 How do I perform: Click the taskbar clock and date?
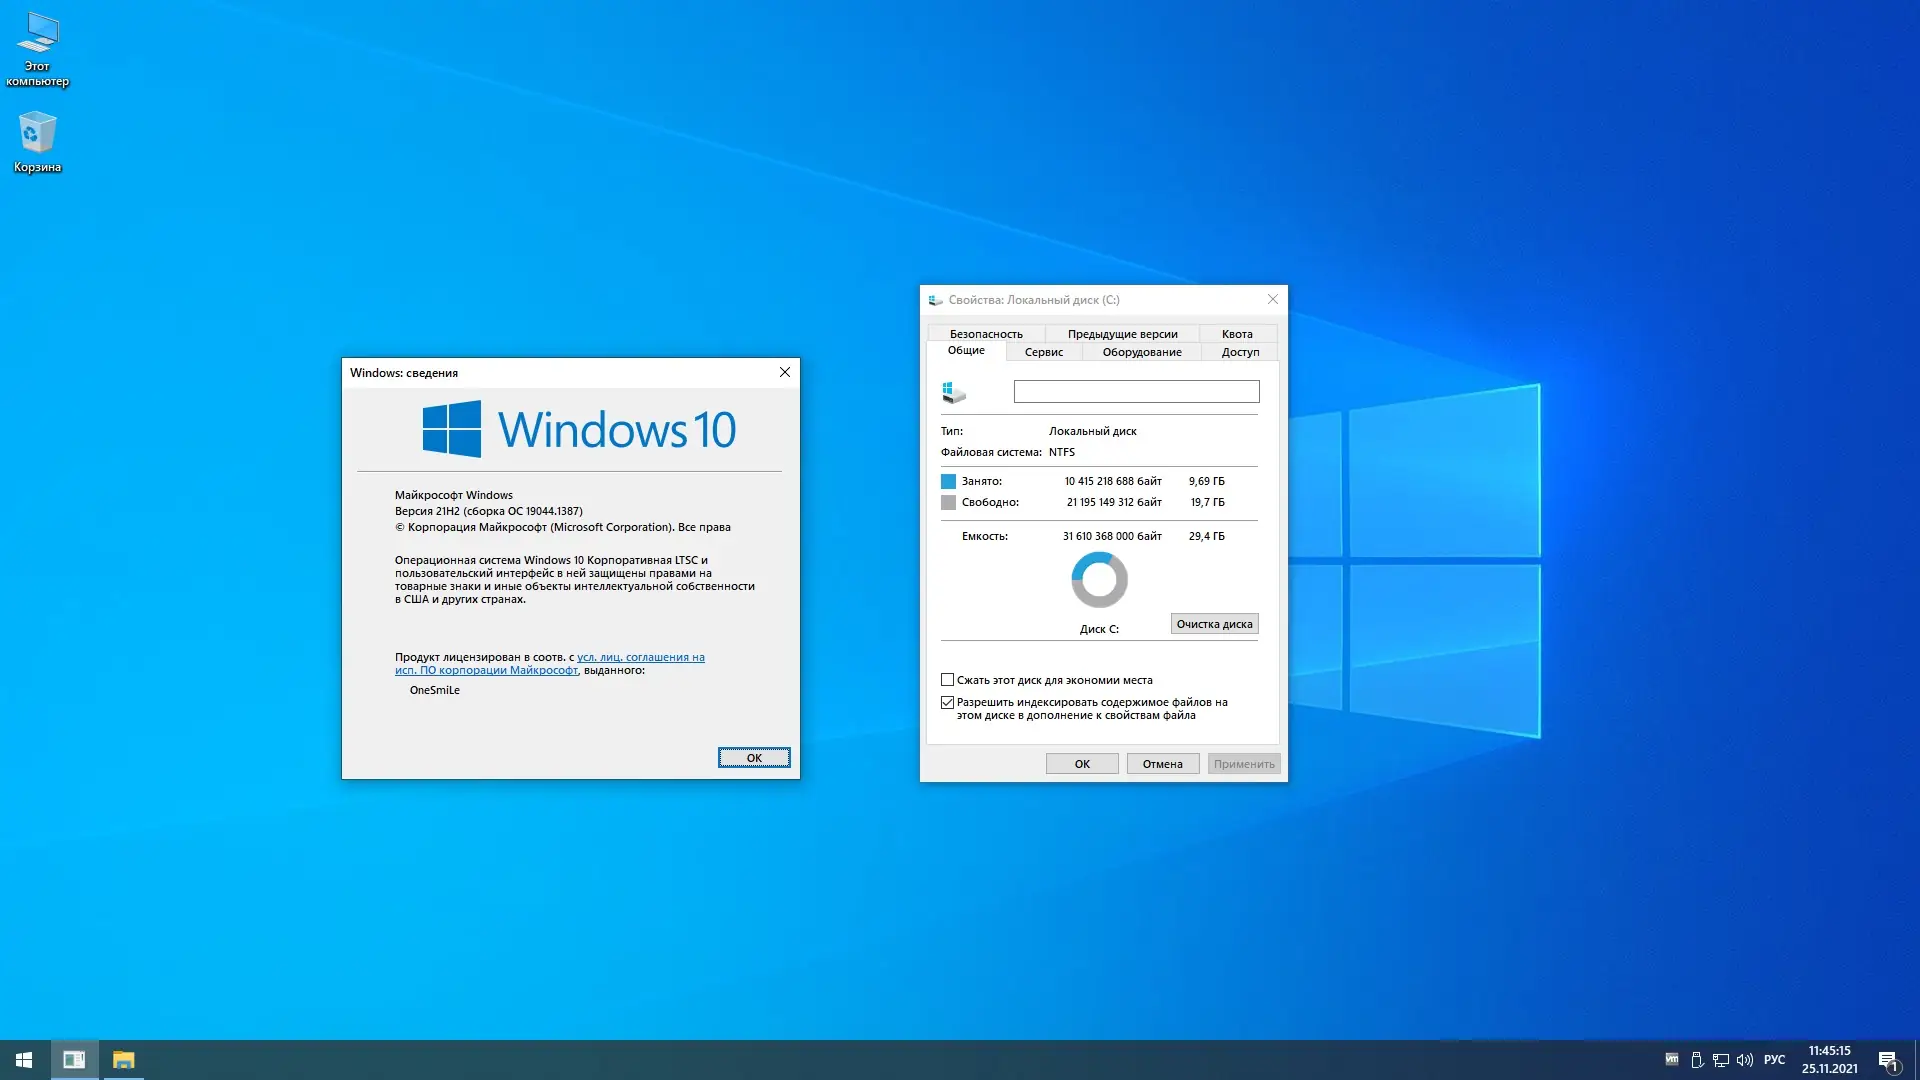pyautogui.click(x=1829, y=1060)
